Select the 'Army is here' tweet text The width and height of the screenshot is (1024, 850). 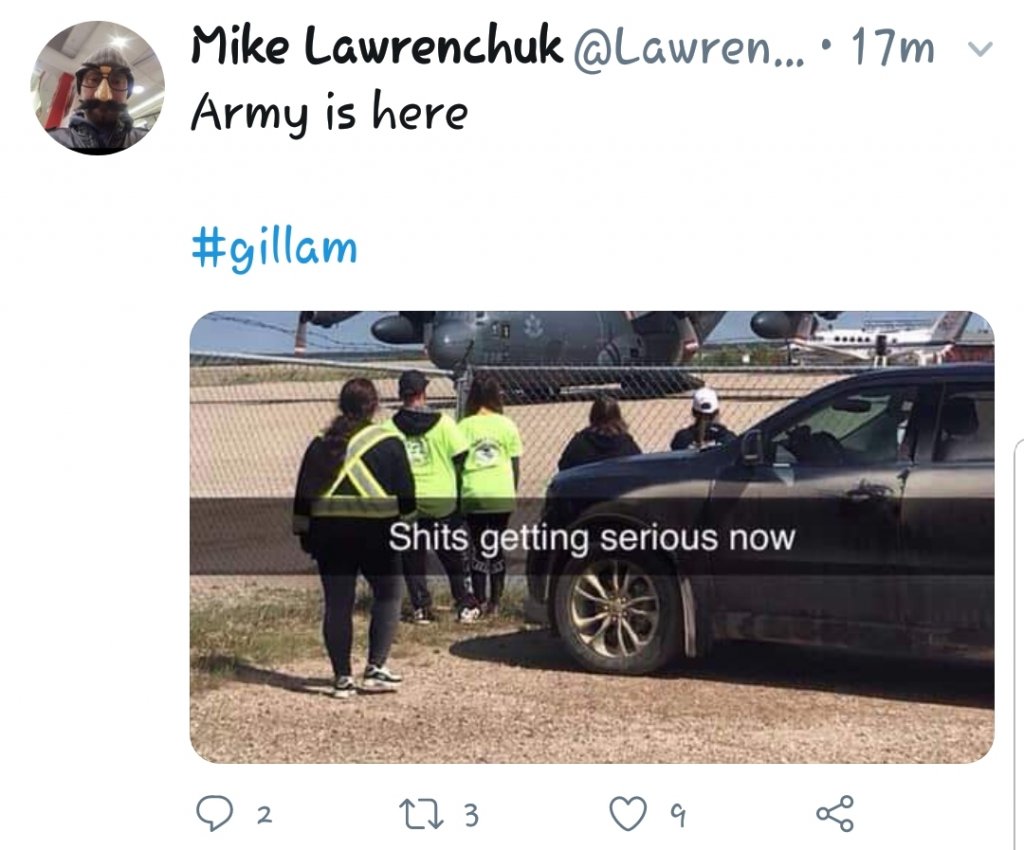point(329,113)
